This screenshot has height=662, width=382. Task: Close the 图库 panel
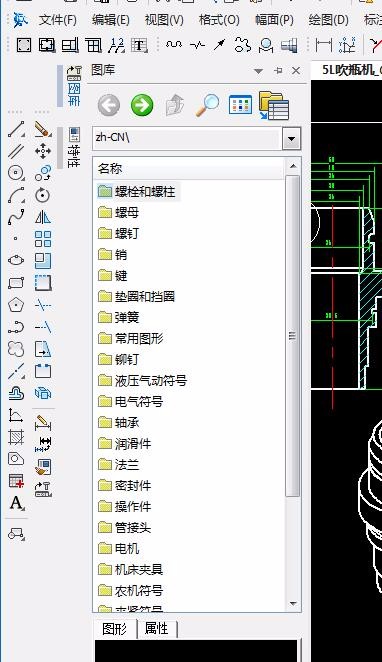[x=296, y=71]
